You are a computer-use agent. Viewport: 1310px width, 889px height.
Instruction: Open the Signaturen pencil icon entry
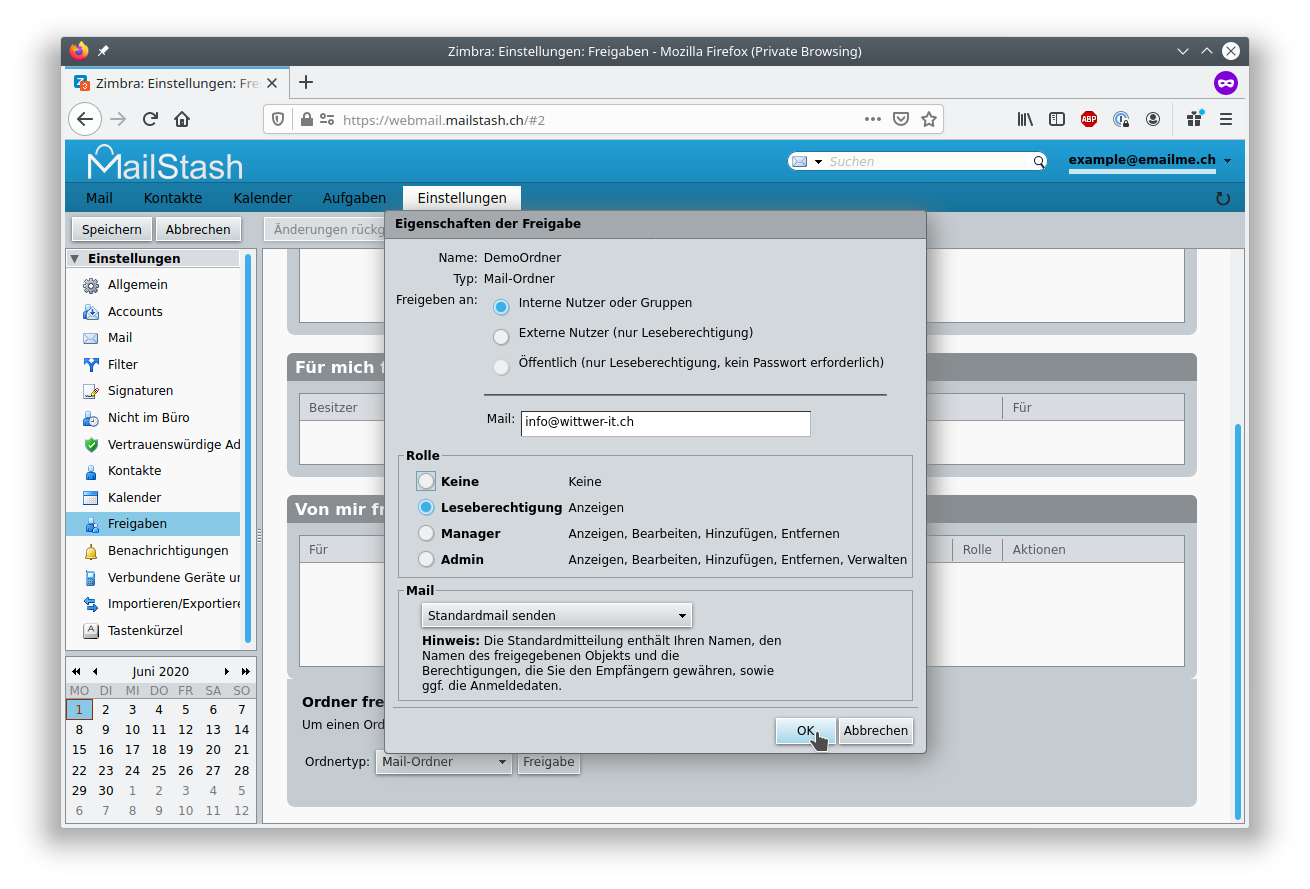[91, 391]
